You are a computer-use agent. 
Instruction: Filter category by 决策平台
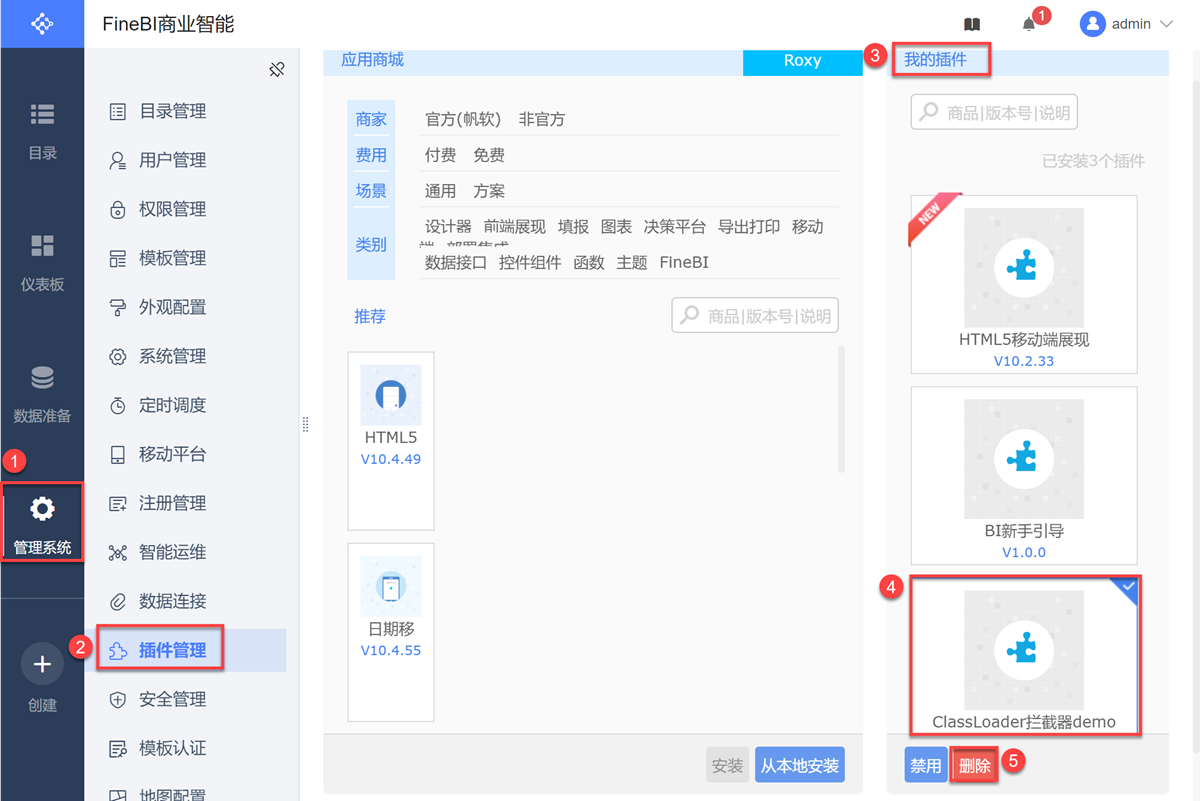(675, 227)
